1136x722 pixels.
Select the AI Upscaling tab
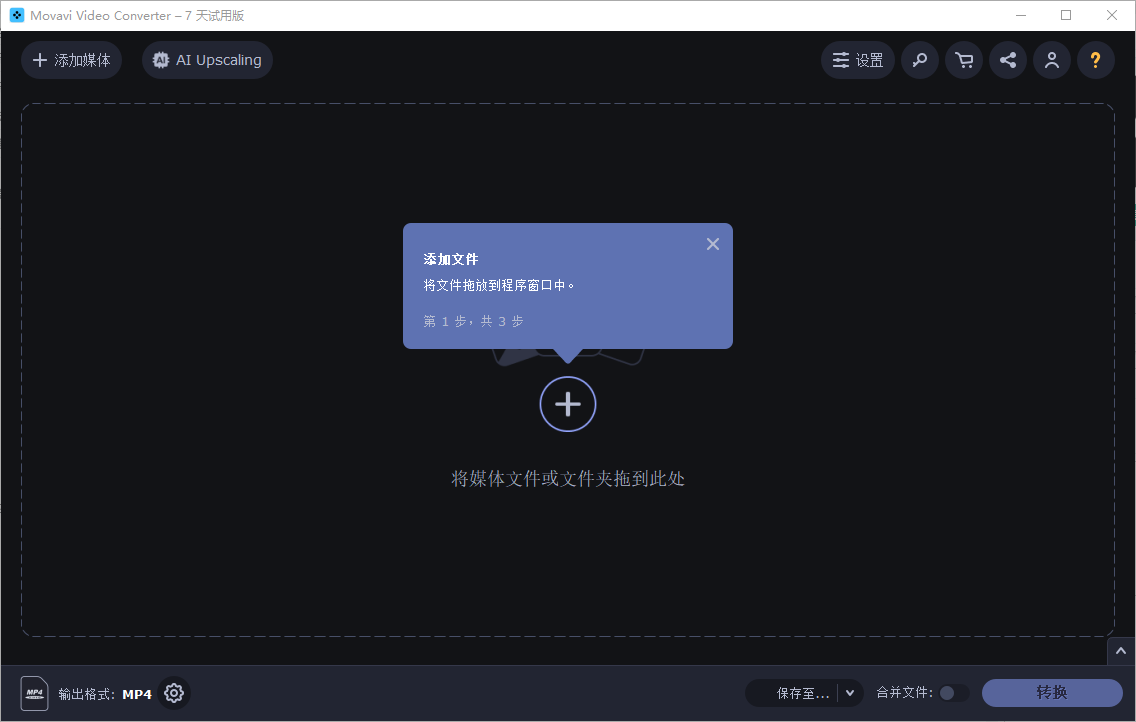(x=206, y=60)
